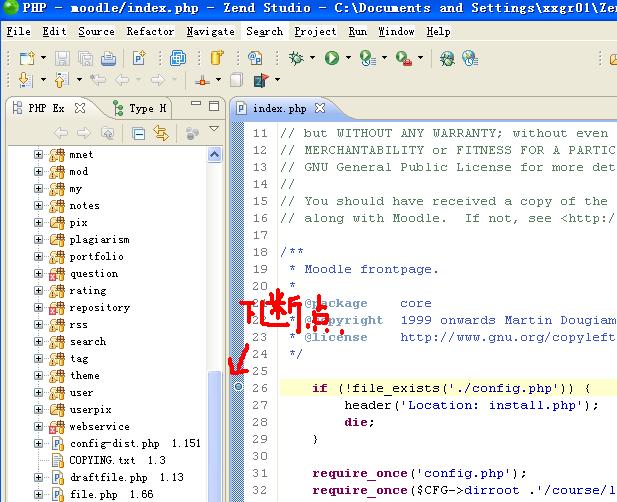Image resolution: width=617 pixels, height=502 pixels.
Task: Open the Debug dropdown arrow
Action: coord(312,58)
